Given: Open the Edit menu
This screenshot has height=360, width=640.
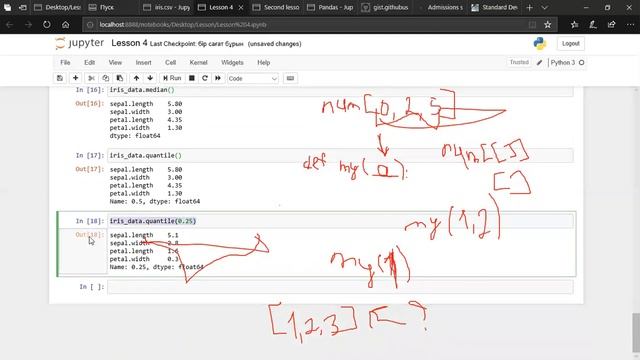Looking at the screenshot, I should coord(89,62).
